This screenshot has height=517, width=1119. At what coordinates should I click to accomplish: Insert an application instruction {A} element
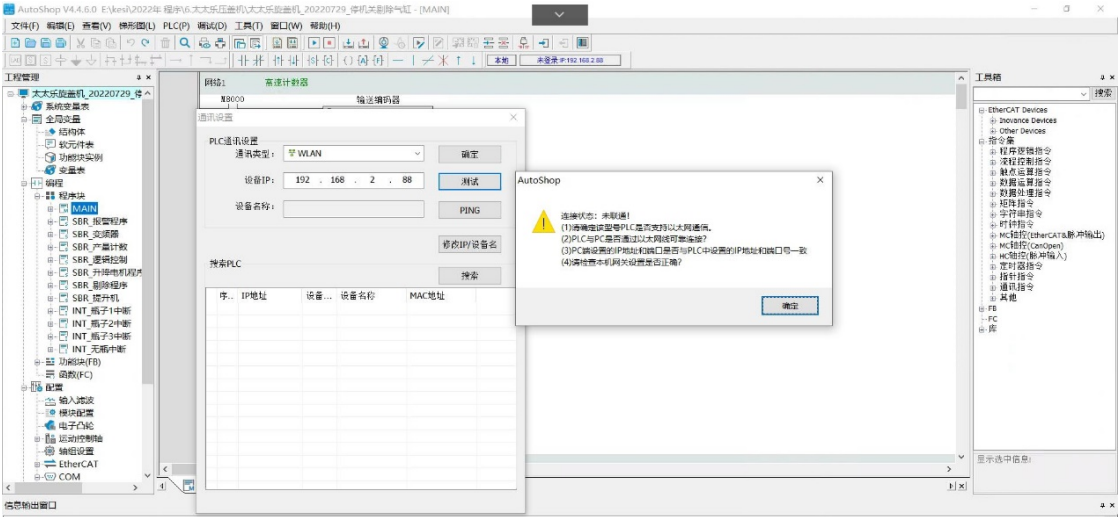click(x=363, y=61)
